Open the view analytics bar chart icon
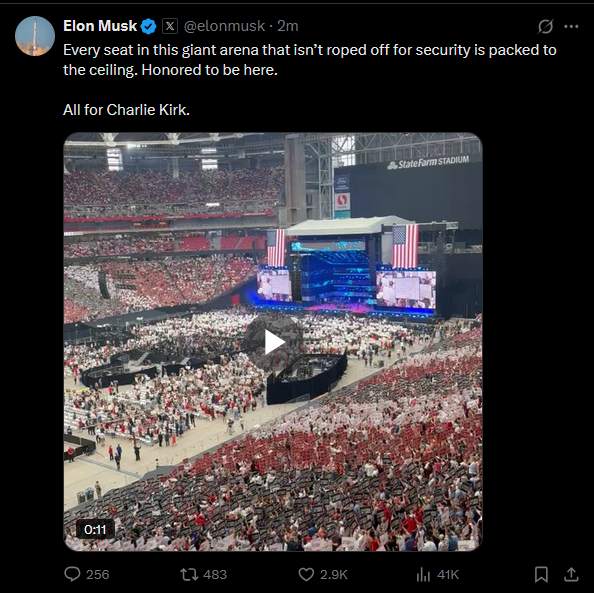 (424, 574)
